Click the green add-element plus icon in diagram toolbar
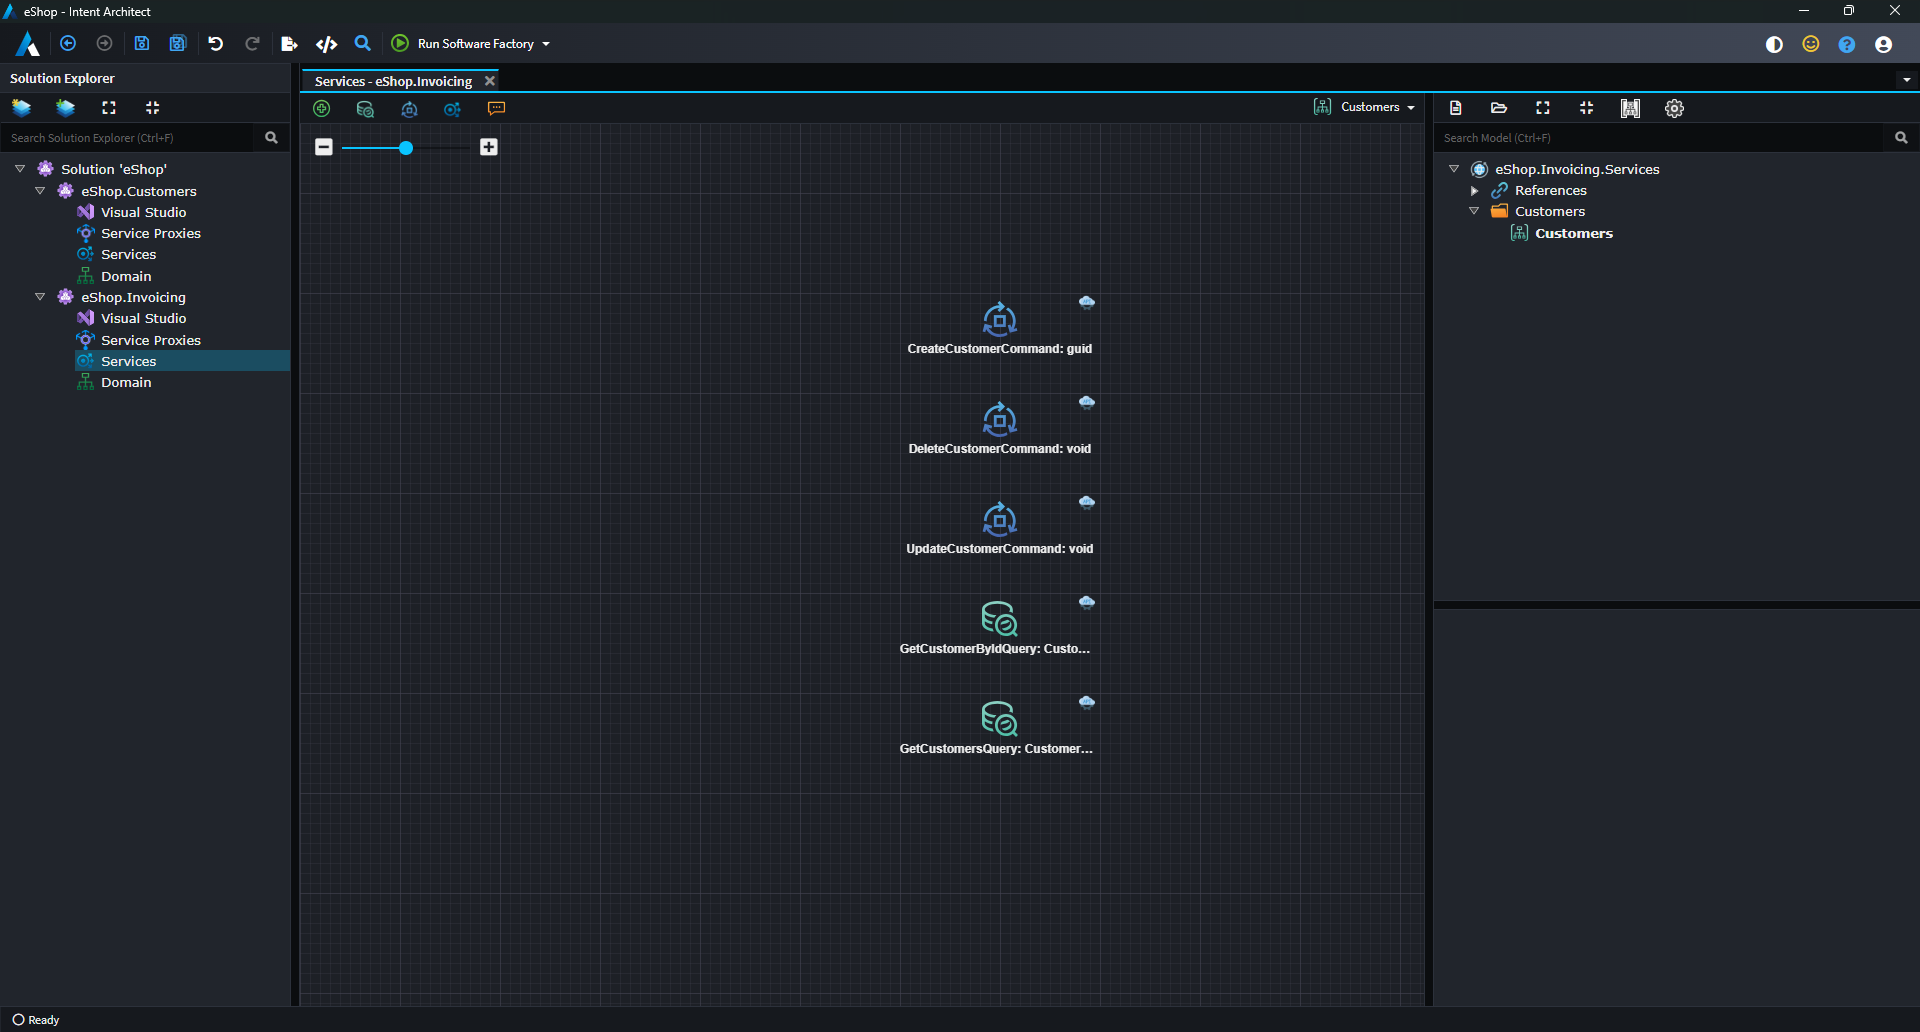The height and width of the screenshot is (1032, 1920). pyautogui.click(x=322, y=109)
